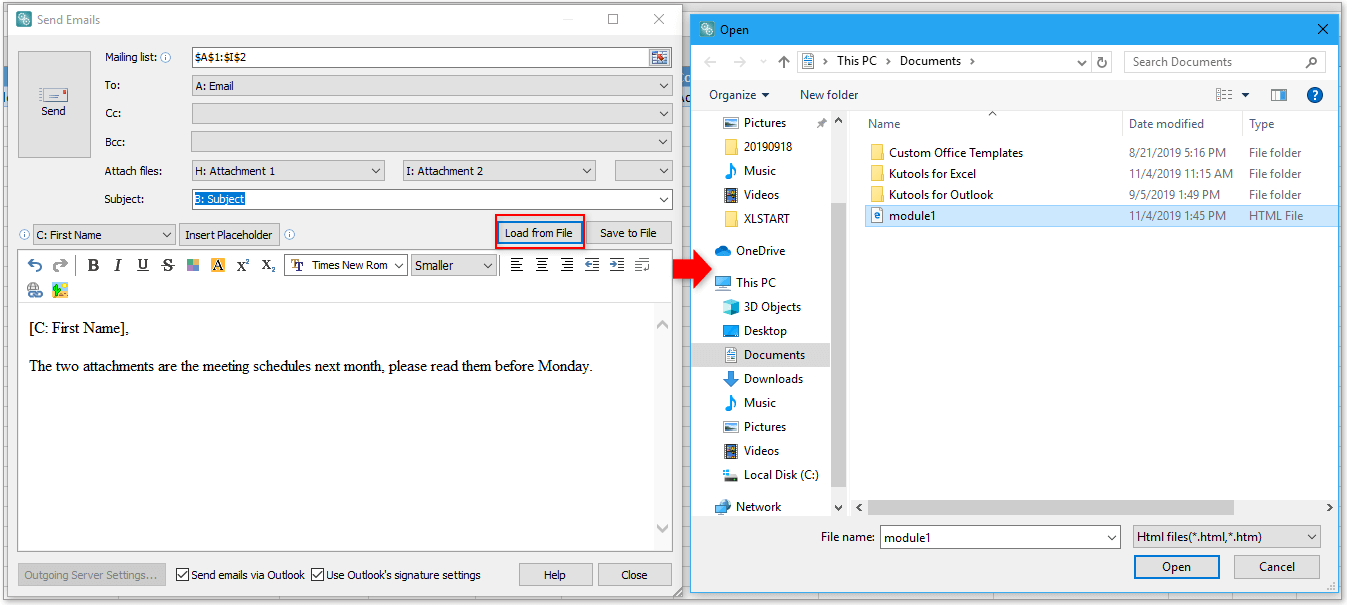Viewport: 1347px width, 605px height.
Task: Click the Load from File button
Action: pos(539,233)
